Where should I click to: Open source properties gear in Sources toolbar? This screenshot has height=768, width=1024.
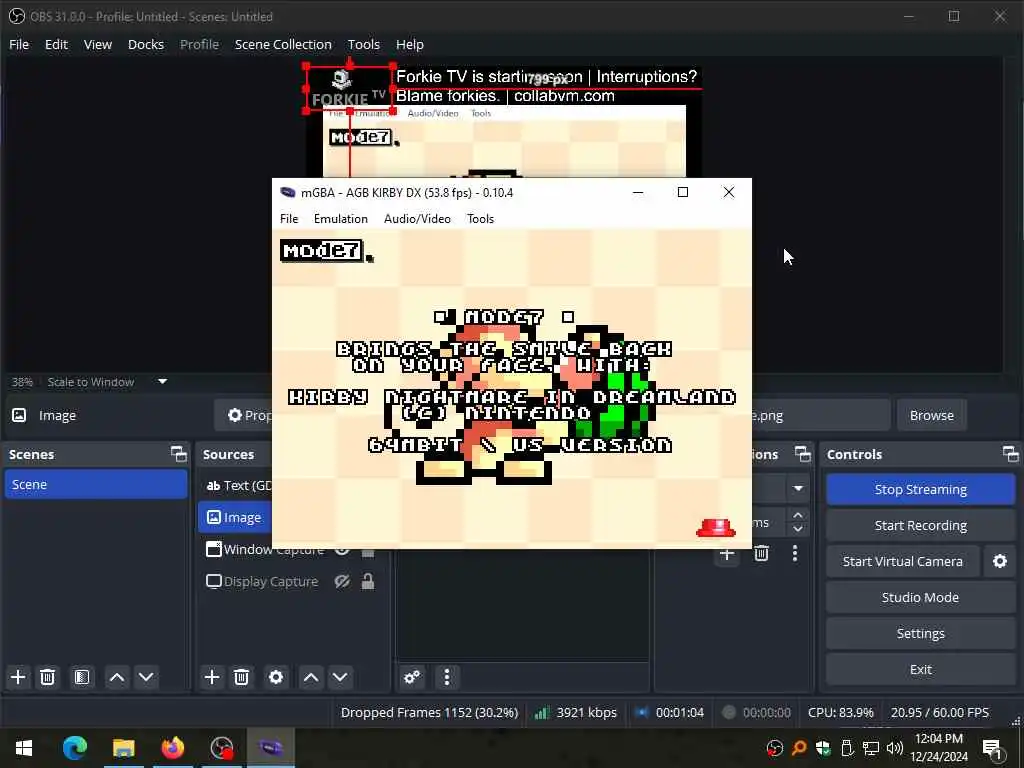point(276,677)
